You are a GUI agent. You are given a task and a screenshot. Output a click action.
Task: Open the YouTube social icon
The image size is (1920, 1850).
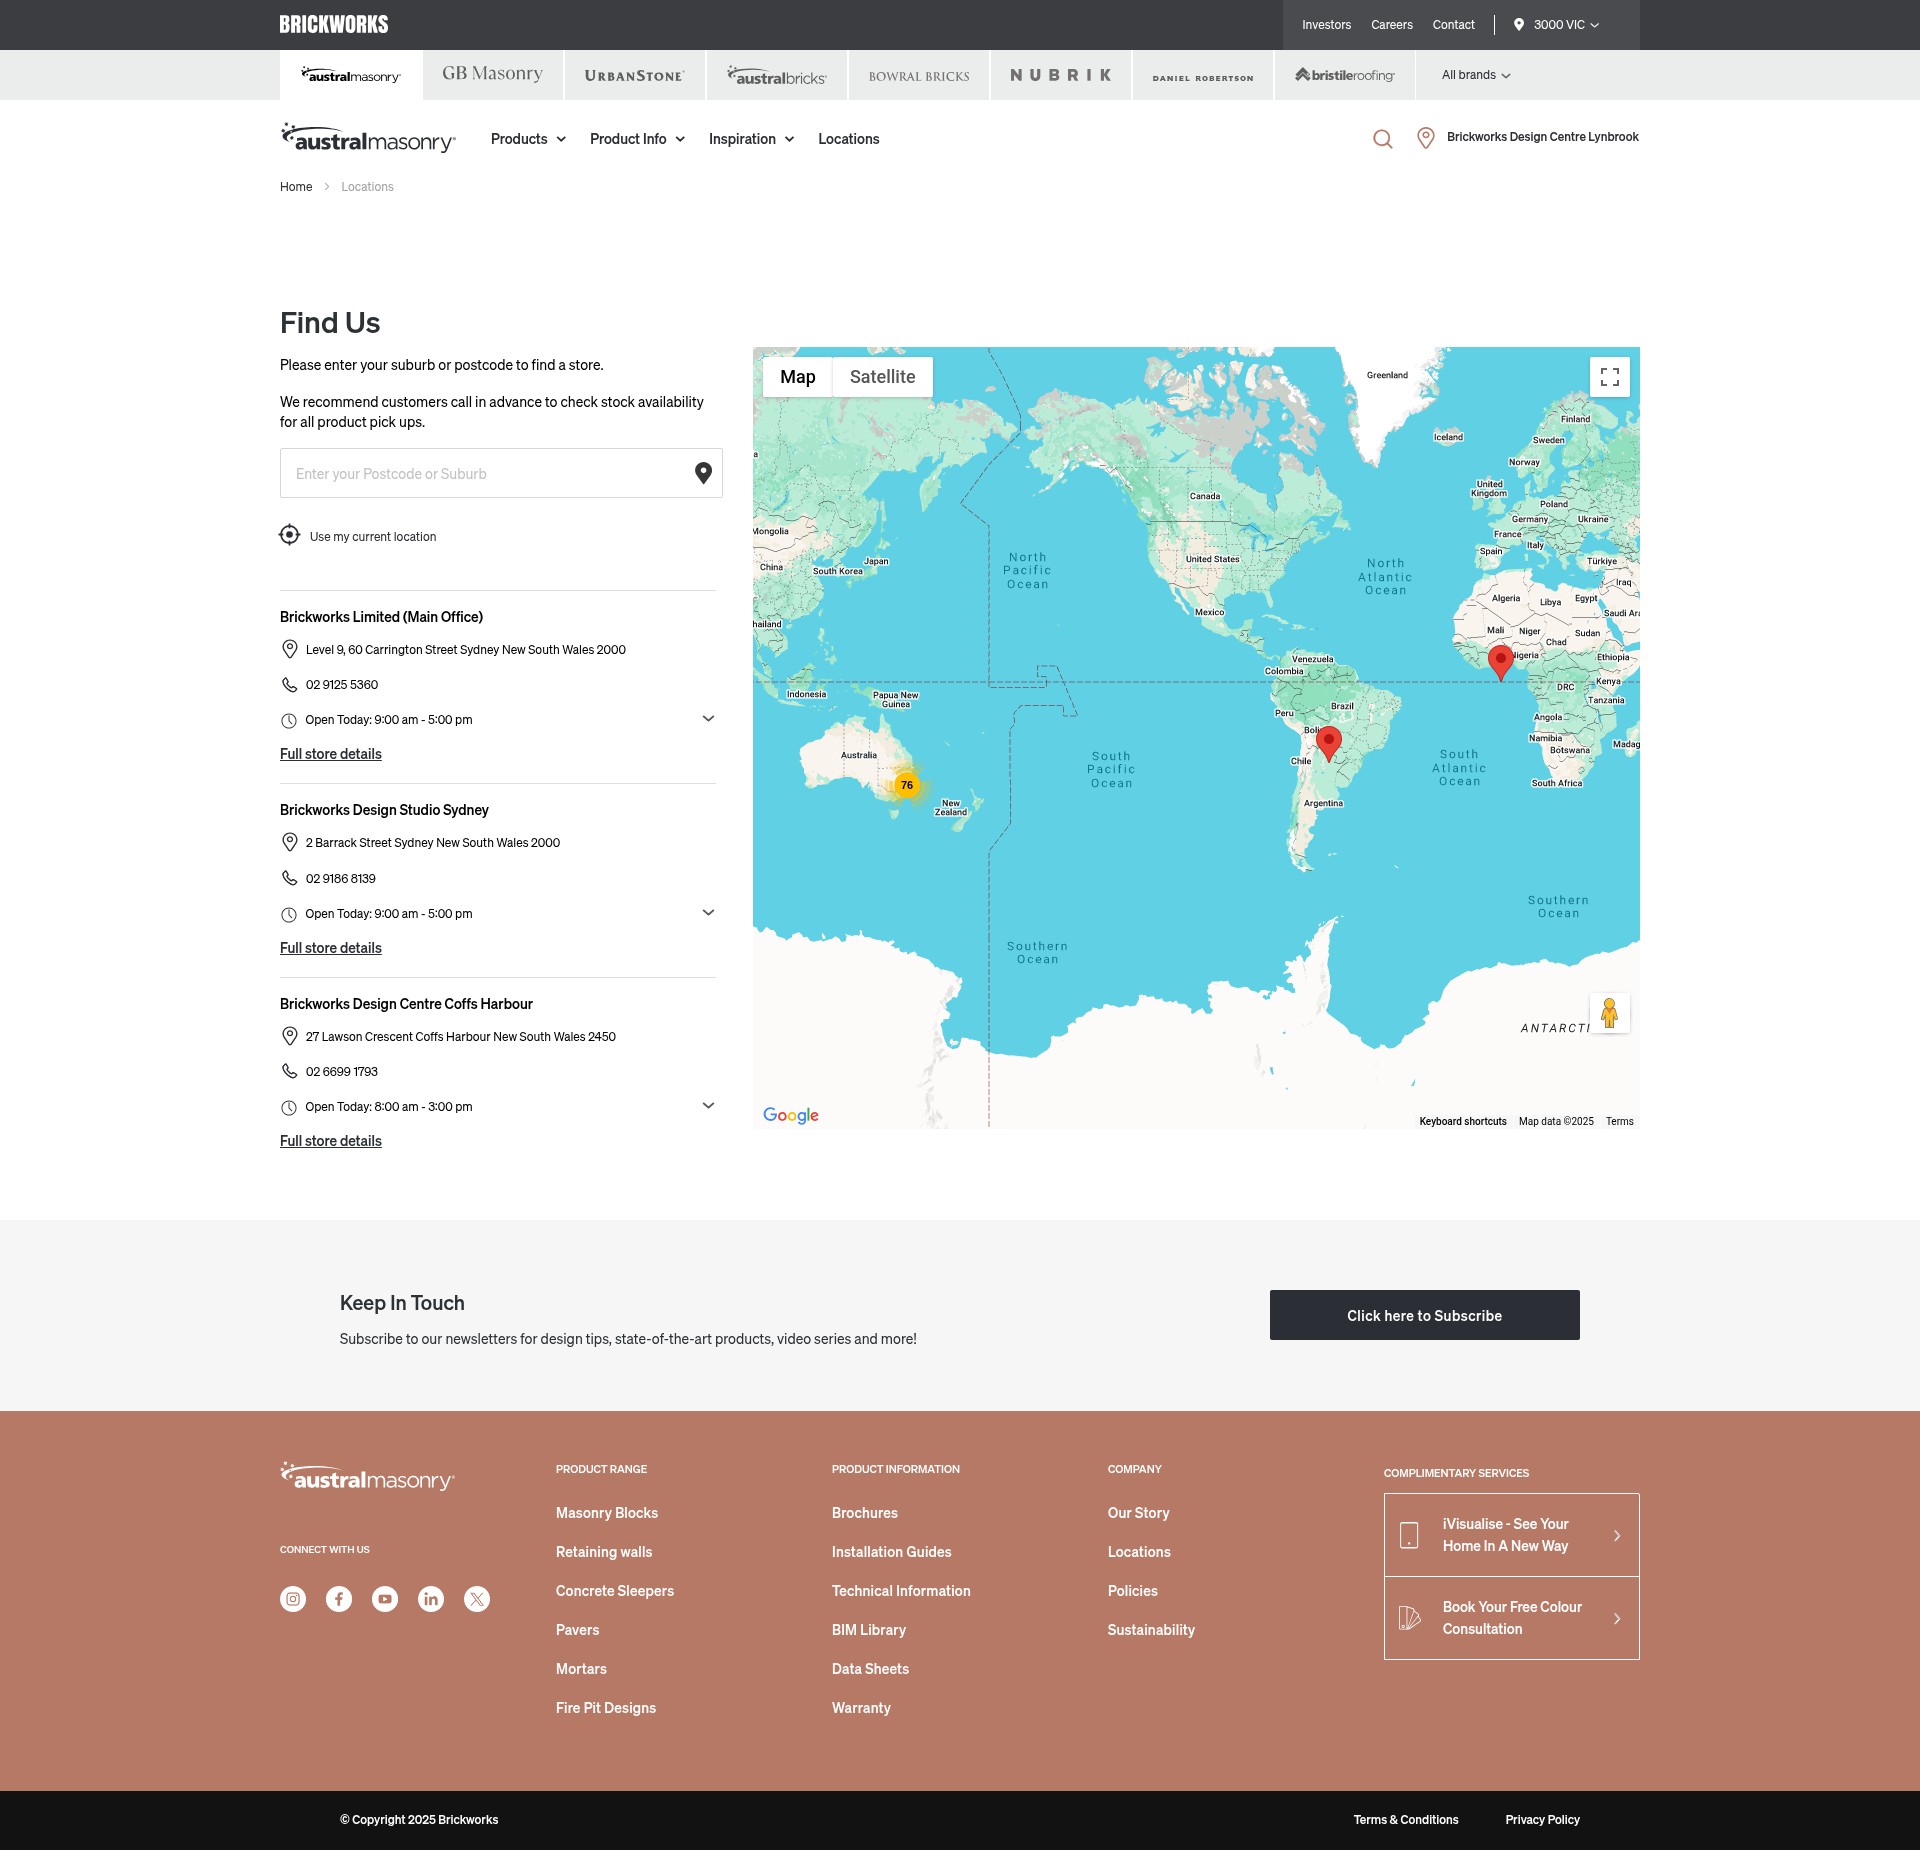click(x=385, y=1599)
